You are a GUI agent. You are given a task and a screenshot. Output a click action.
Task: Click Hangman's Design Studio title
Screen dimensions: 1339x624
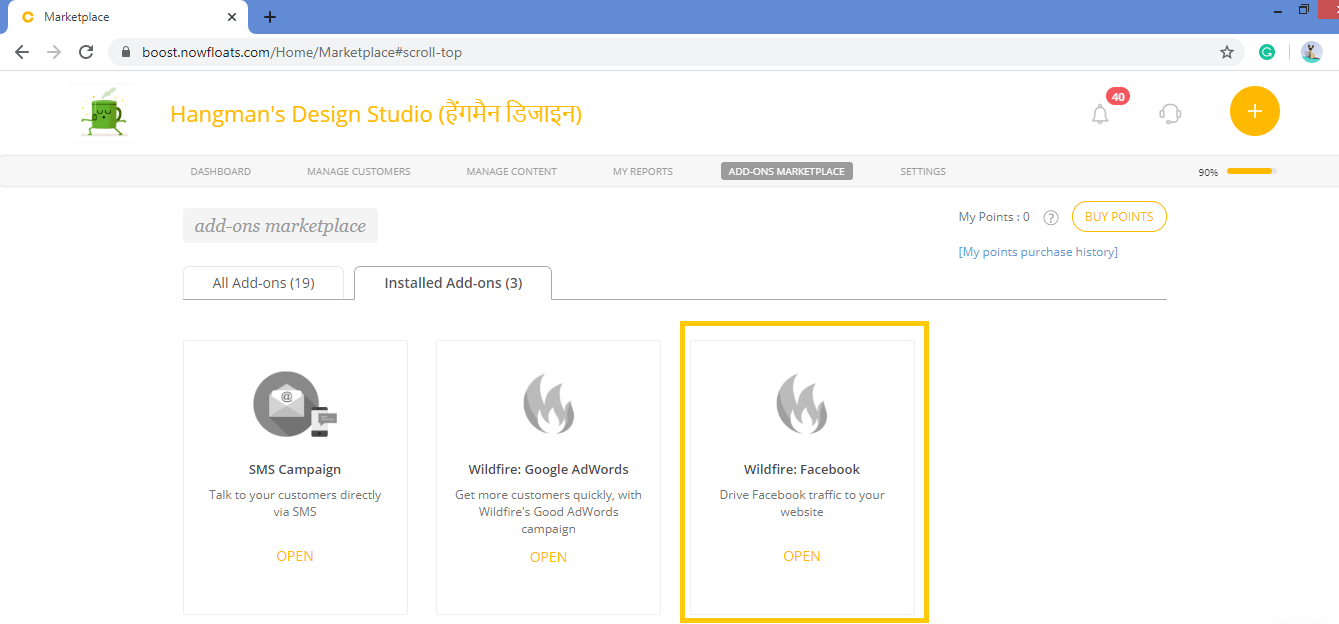point(376,114)
